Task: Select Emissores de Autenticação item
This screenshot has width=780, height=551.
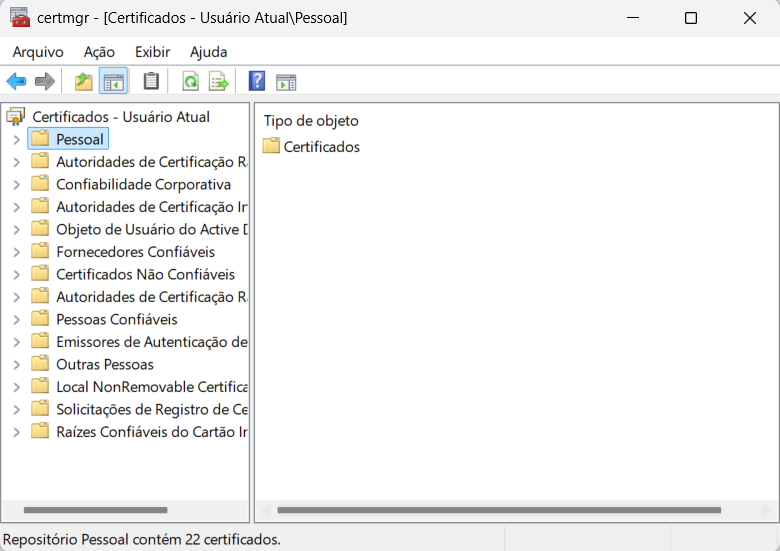Action: (x=152, y=342)
